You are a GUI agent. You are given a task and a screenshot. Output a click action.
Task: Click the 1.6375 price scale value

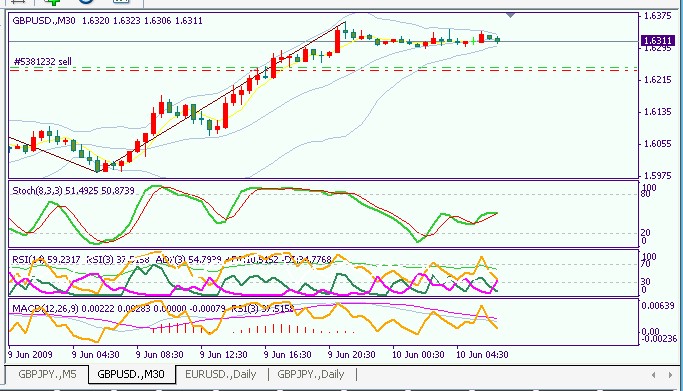click(x=658, y=16)
